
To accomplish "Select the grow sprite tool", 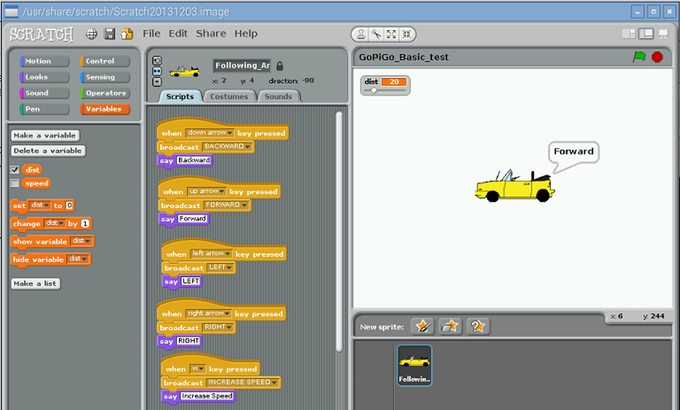I will pos(391,34).
